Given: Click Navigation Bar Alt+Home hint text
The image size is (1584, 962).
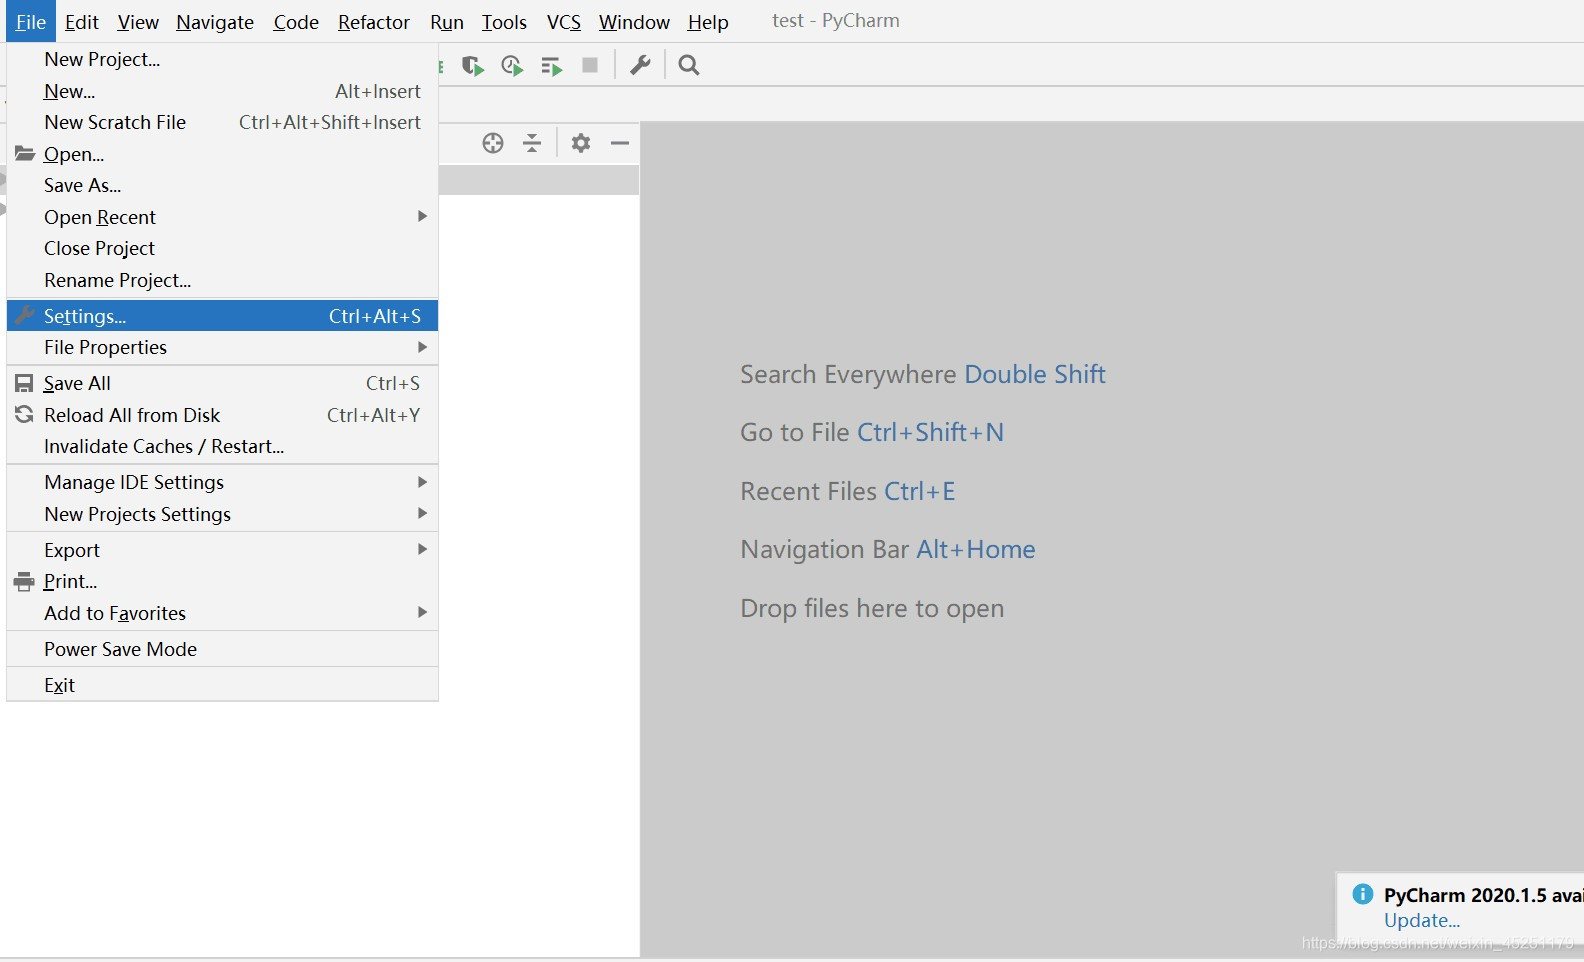Looking at the screenshot, I should pyautogui.click(x=888, y=549).
